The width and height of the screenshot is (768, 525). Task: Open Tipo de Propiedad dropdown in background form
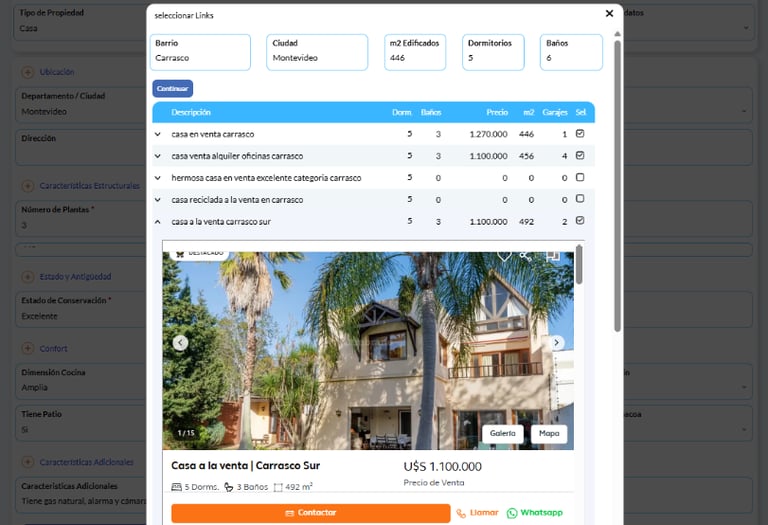click(x=81, y=22)
